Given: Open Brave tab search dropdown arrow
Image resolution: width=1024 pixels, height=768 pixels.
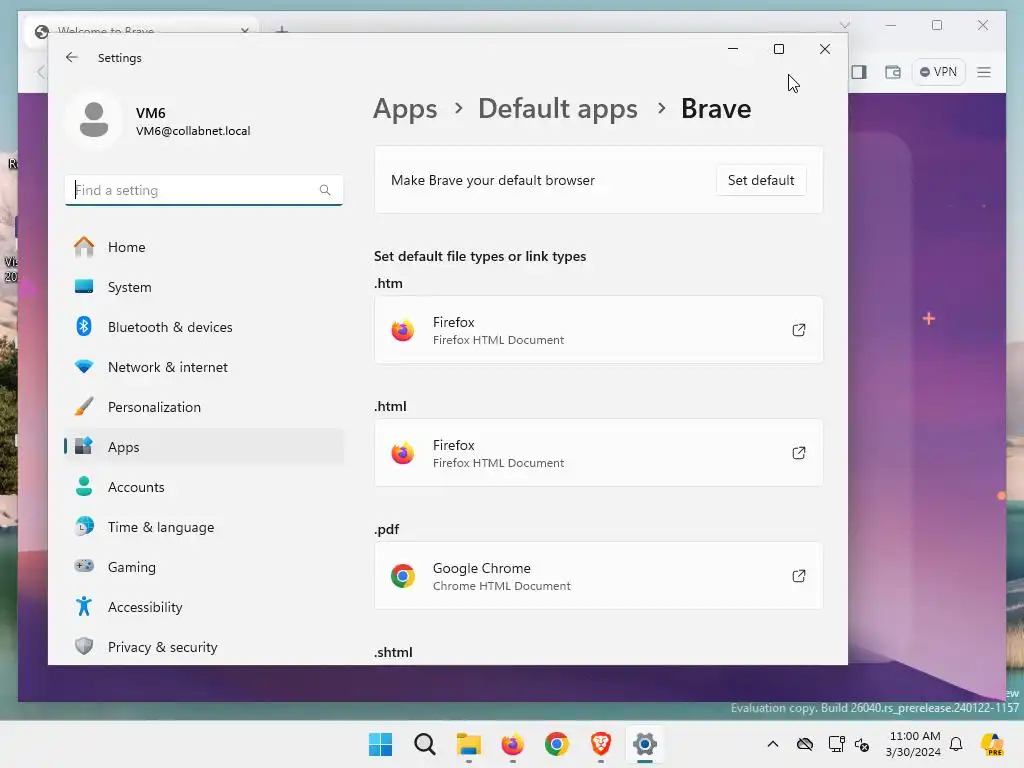Looking at the screenshot, I should (844, 25).
